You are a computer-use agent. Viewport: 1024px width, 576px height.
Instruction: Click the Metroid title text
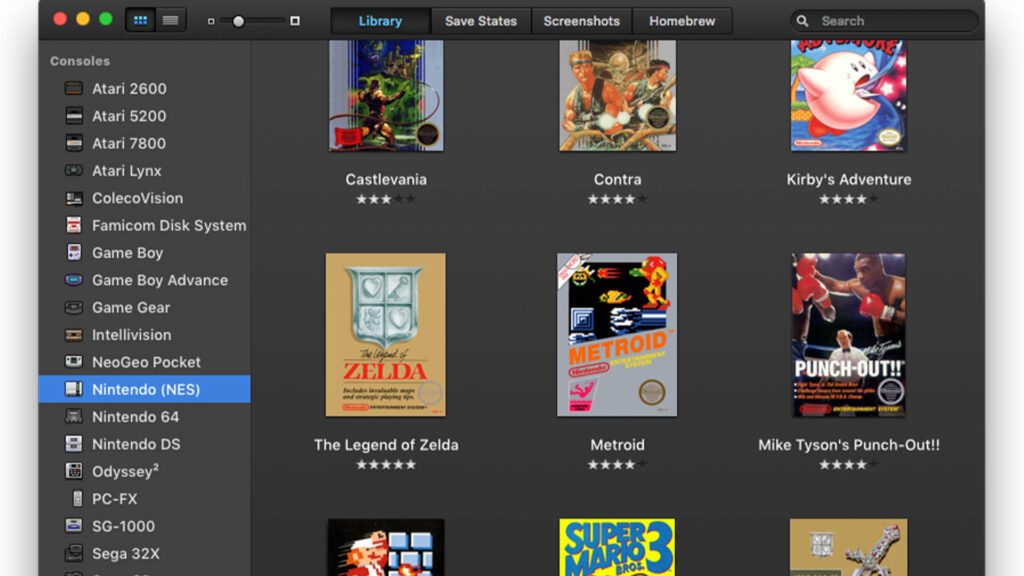pyautogui.click(x=617, y=445)
